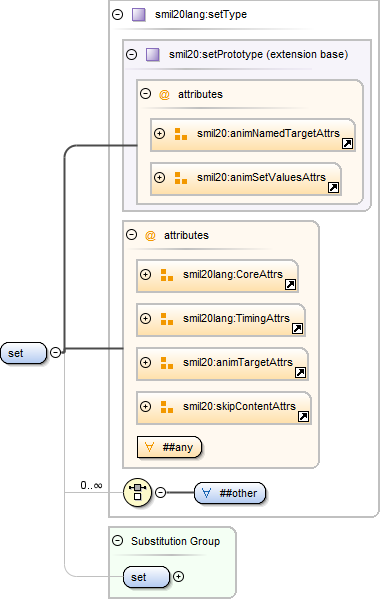Follow link arrow on animNamedTargetAttrs
Viewport: 381px width, 600px height.
[x=347, y=144]
